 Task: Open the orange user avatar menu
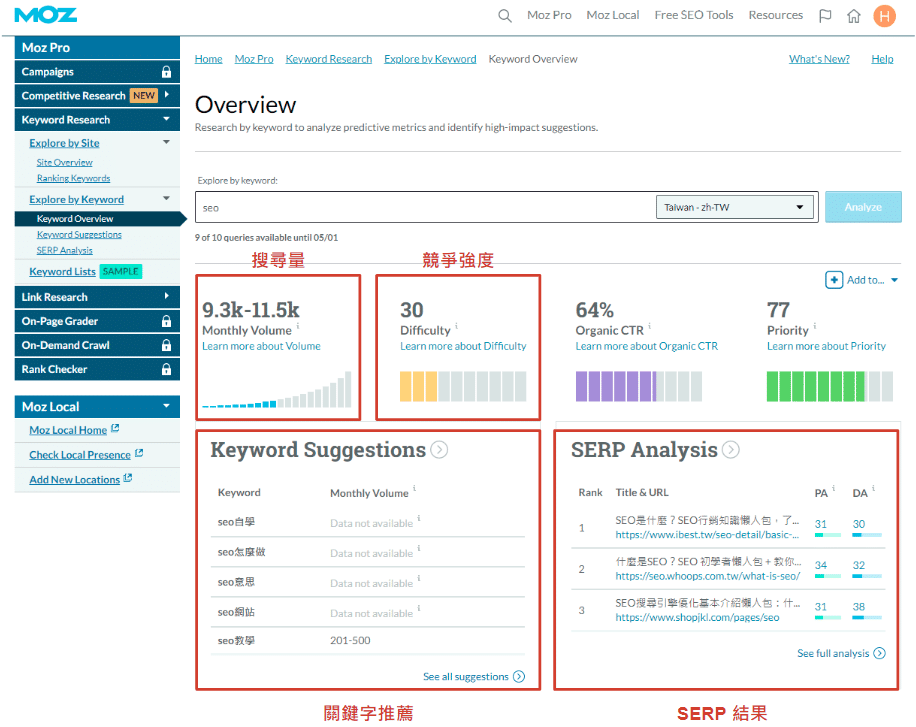click(x=884, y=16)
